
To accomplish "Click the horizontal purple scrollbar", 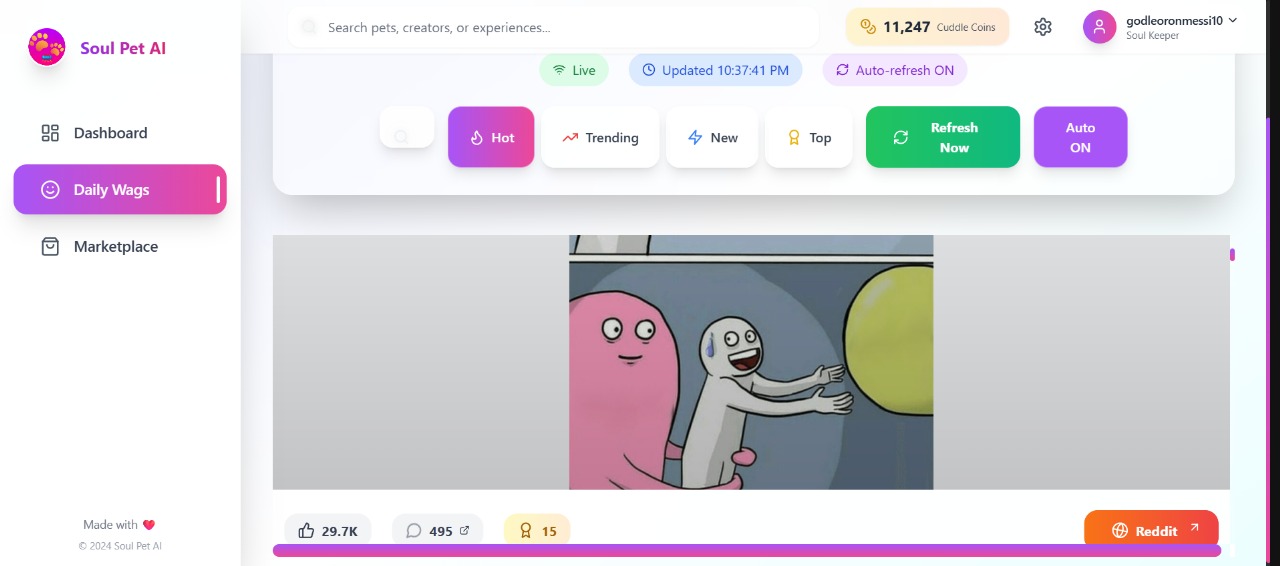I will [747, 550].
